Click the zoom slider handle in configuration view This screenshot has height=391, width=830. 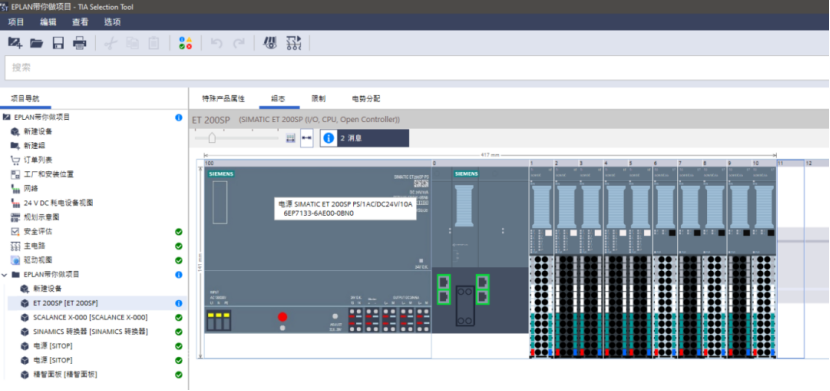coord(212,138)
